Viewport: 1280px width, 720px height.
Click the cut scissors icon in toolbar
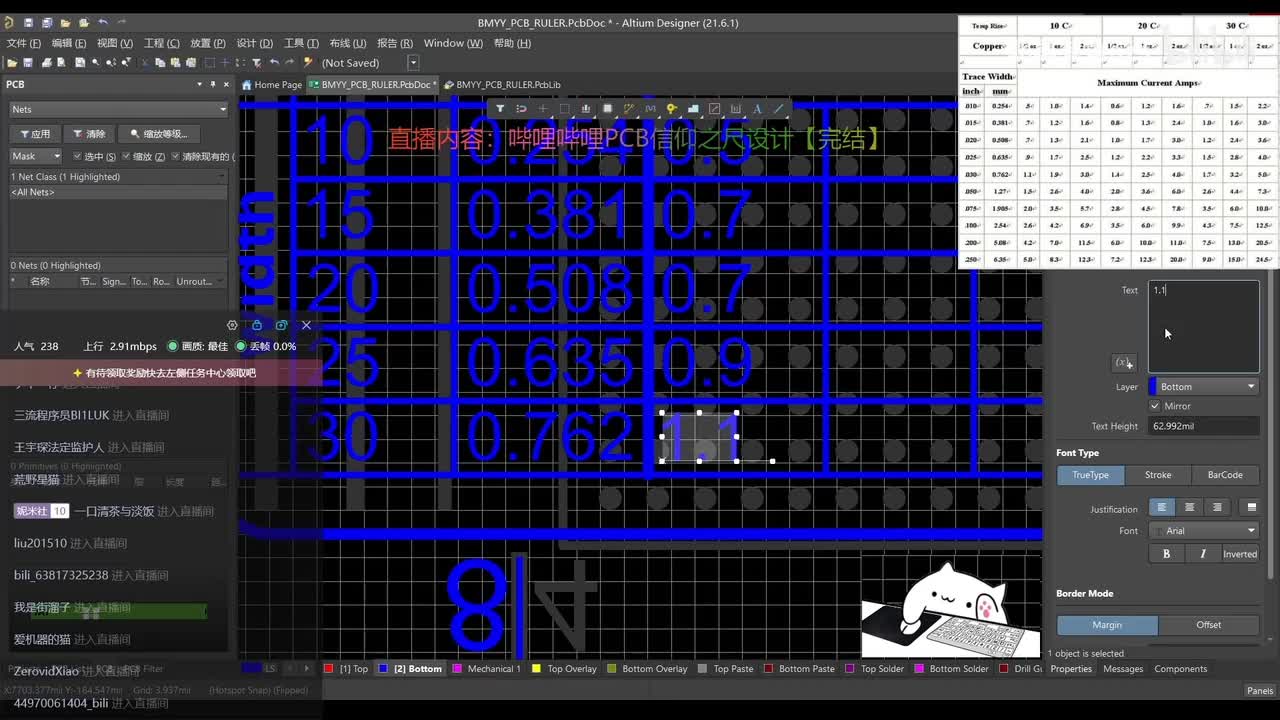[145, 62]
